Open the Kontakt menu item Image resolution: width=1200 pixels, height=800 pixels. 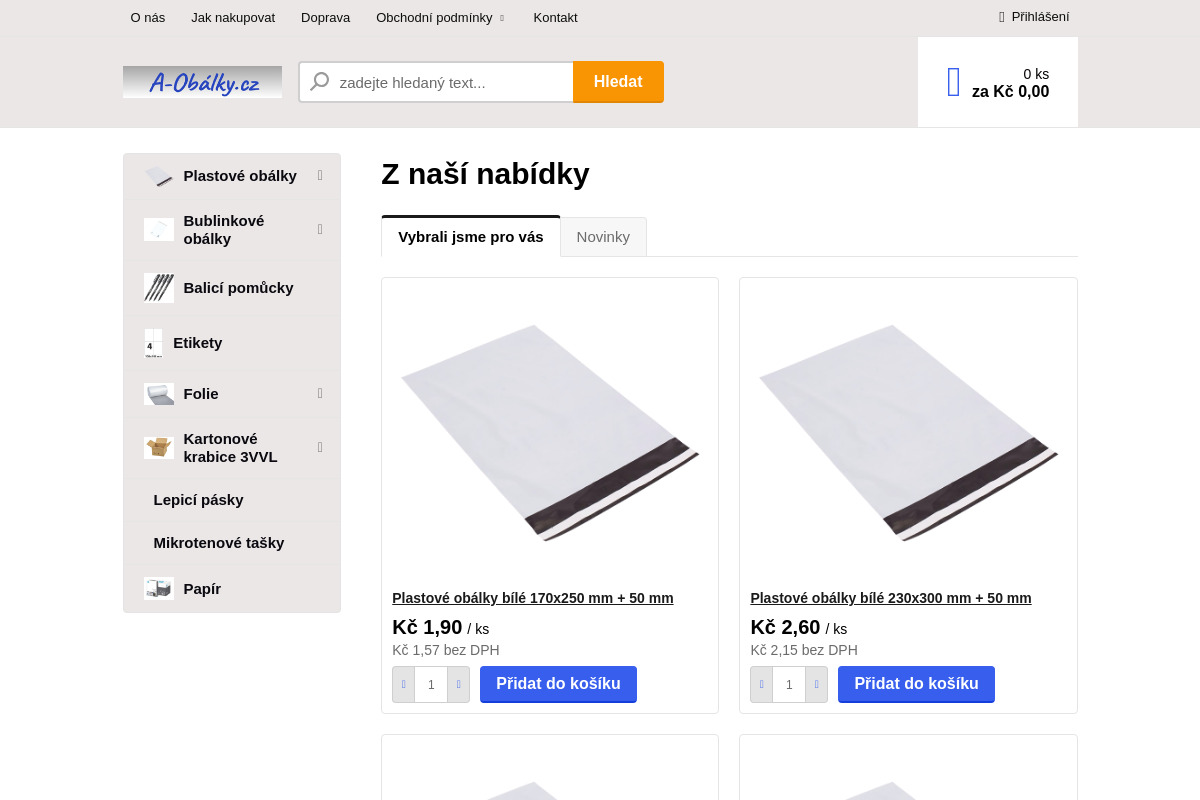tap(555, 17)
